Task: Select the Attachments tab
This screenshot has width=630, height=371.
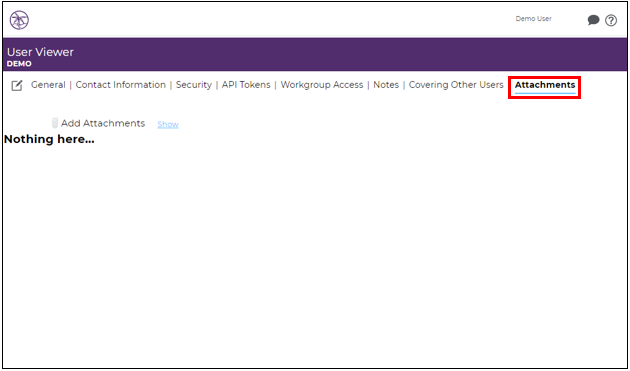Action: [545, 85]
